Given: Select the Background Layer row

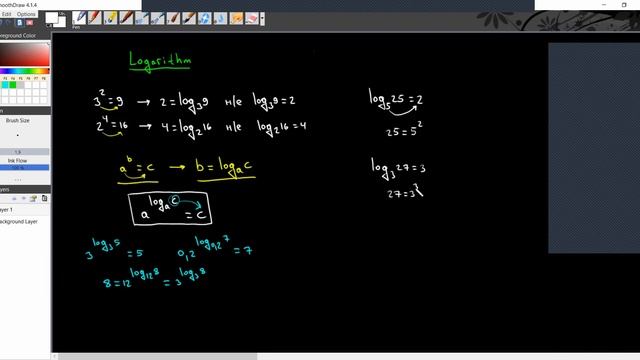Looking at the screenshot, I should pyautogui.click(x=25, y=222).
